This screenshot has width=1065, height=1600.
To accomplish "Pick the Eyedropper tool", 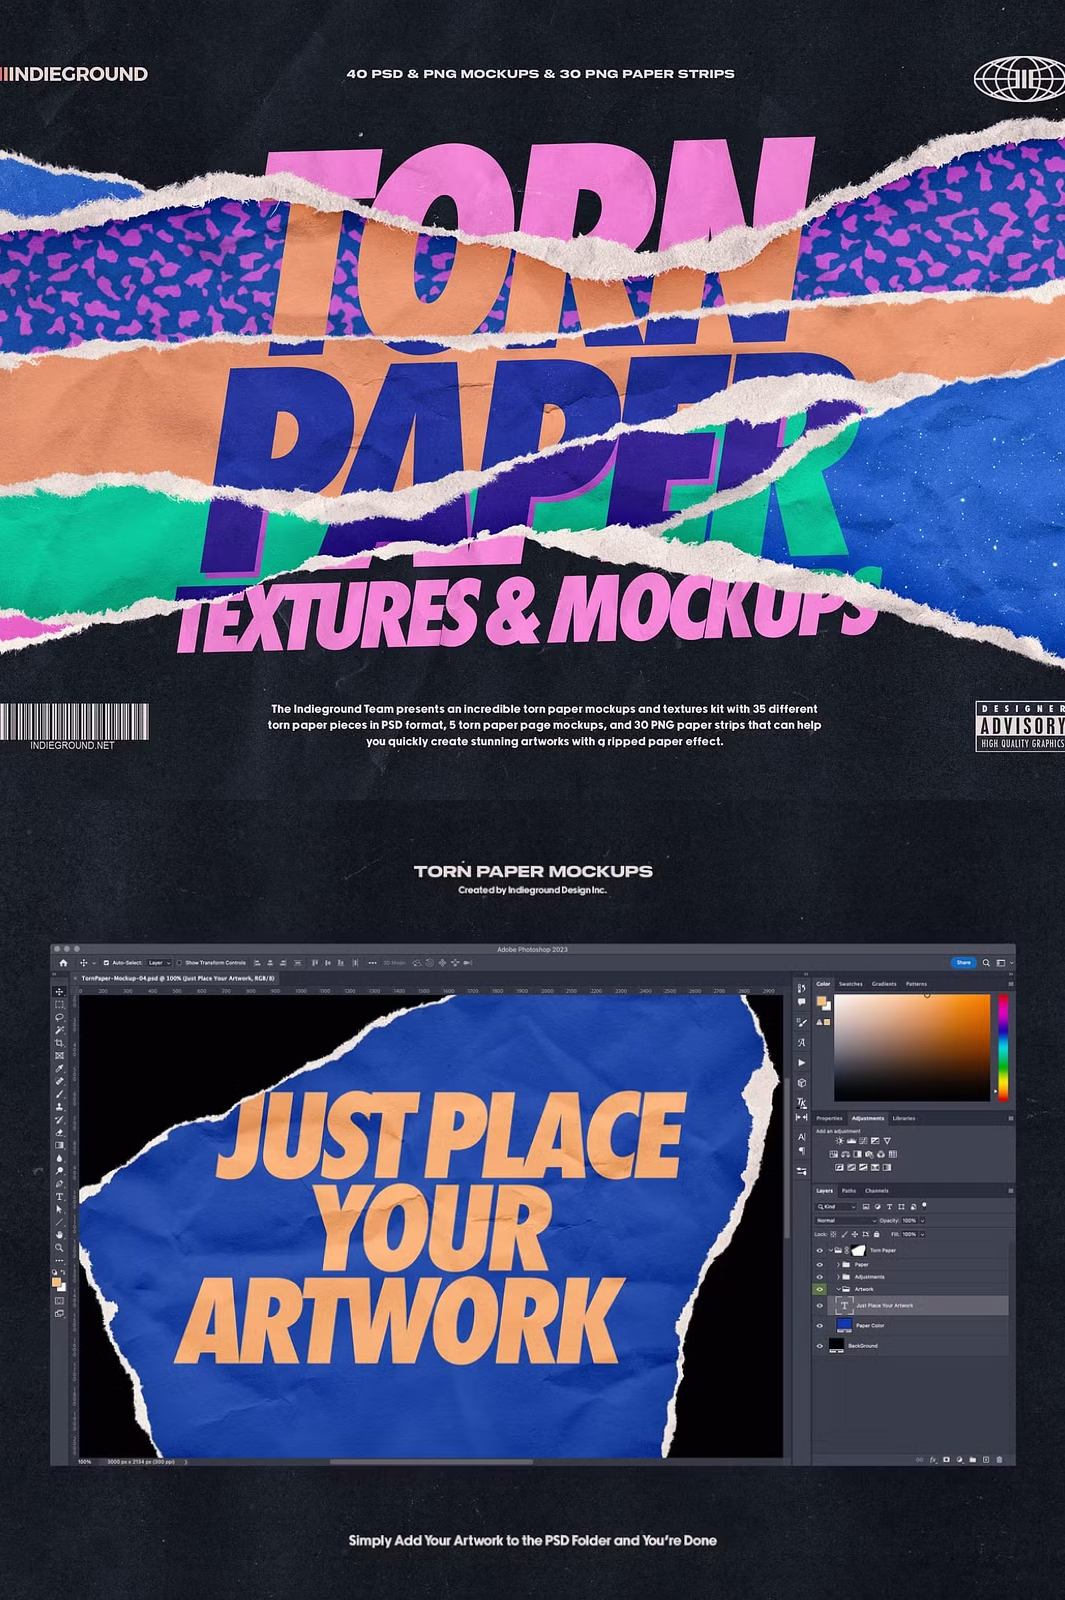I will 59,1068.
